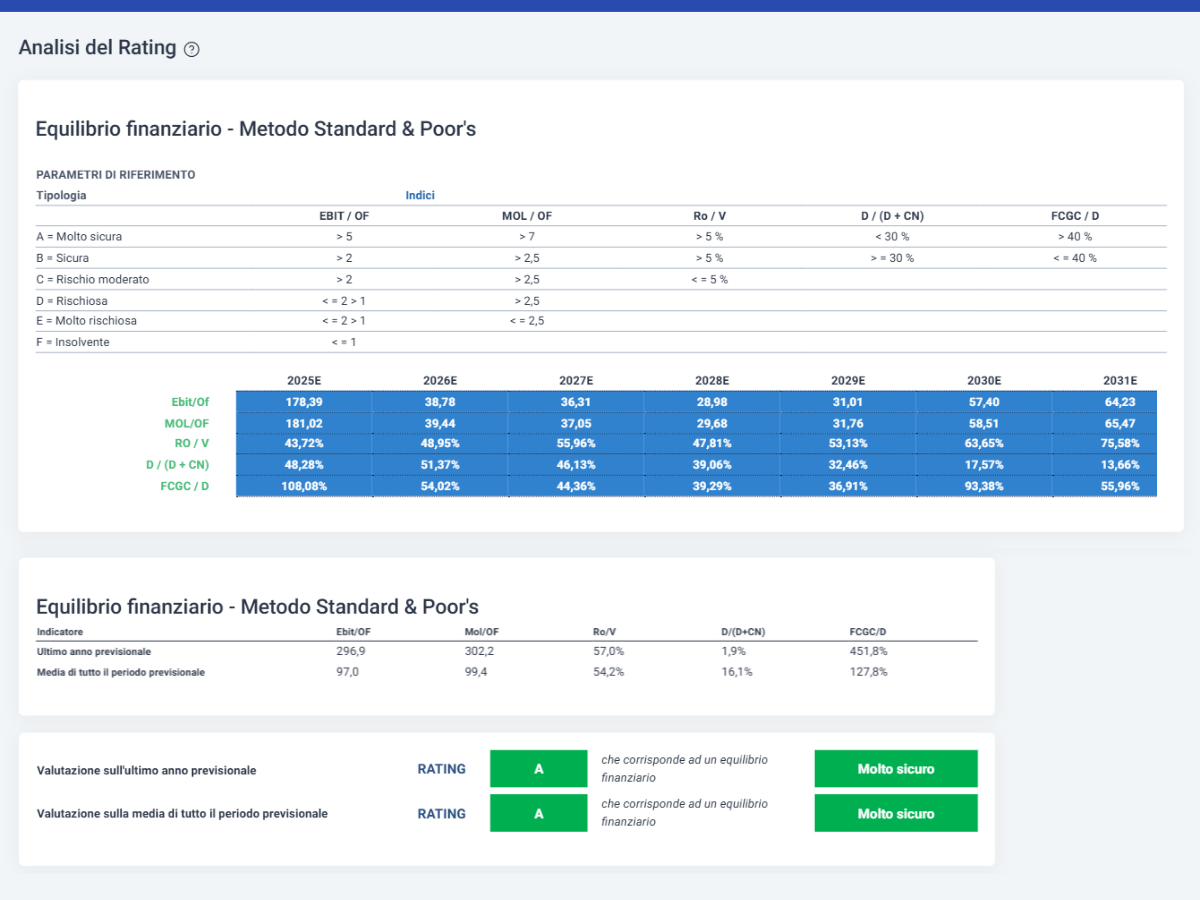Click the D/(D+CN) 2031E cell 13,66%
Image resolution: width=1200 pixels, height=900 pixels.
pos(1105,465)
